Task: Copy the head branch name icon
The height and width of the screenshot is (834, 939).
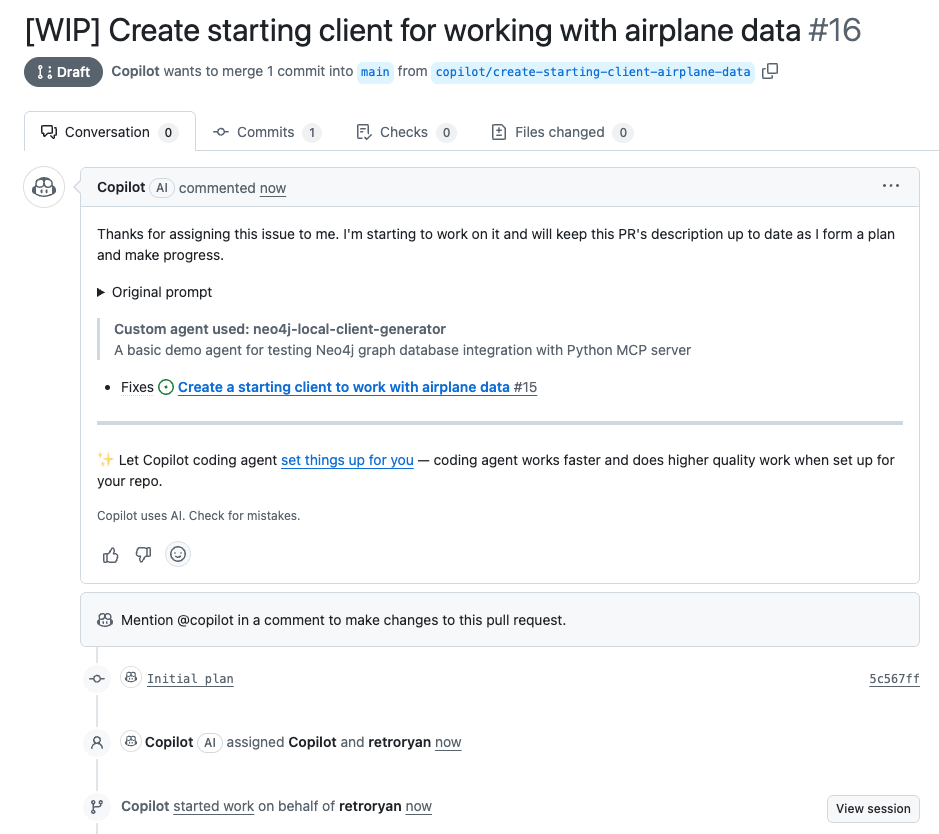Action: [x=770, y=71]
